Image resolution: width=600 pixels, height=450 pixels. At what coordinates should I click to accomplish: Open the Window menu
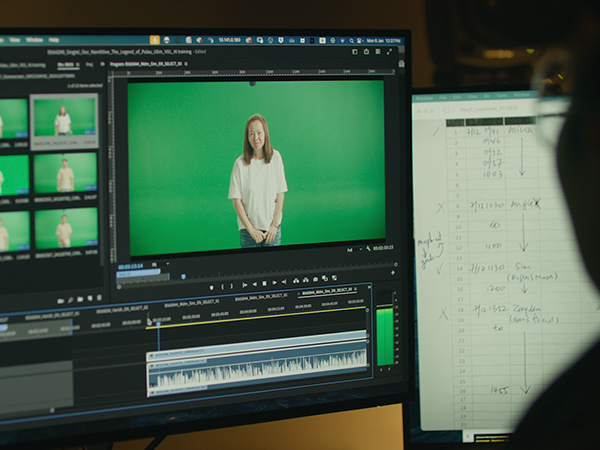[x=34, y=40]
